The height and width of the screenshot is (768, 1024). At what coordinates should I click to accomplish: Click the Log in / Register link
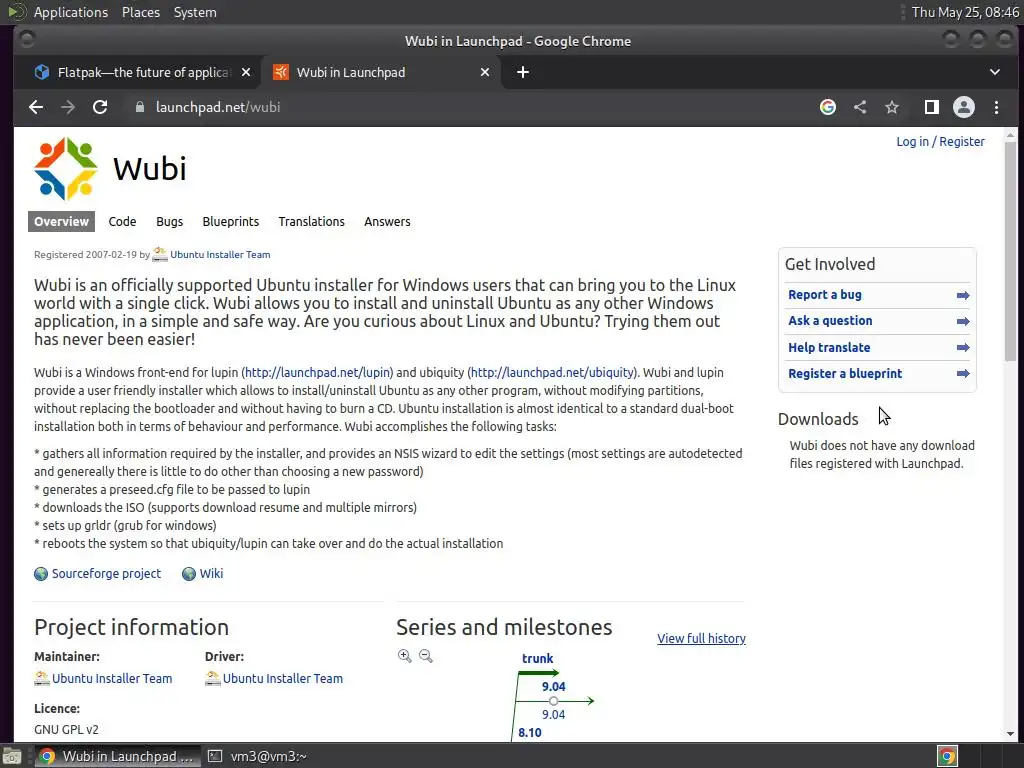click(x=940, y=141)
